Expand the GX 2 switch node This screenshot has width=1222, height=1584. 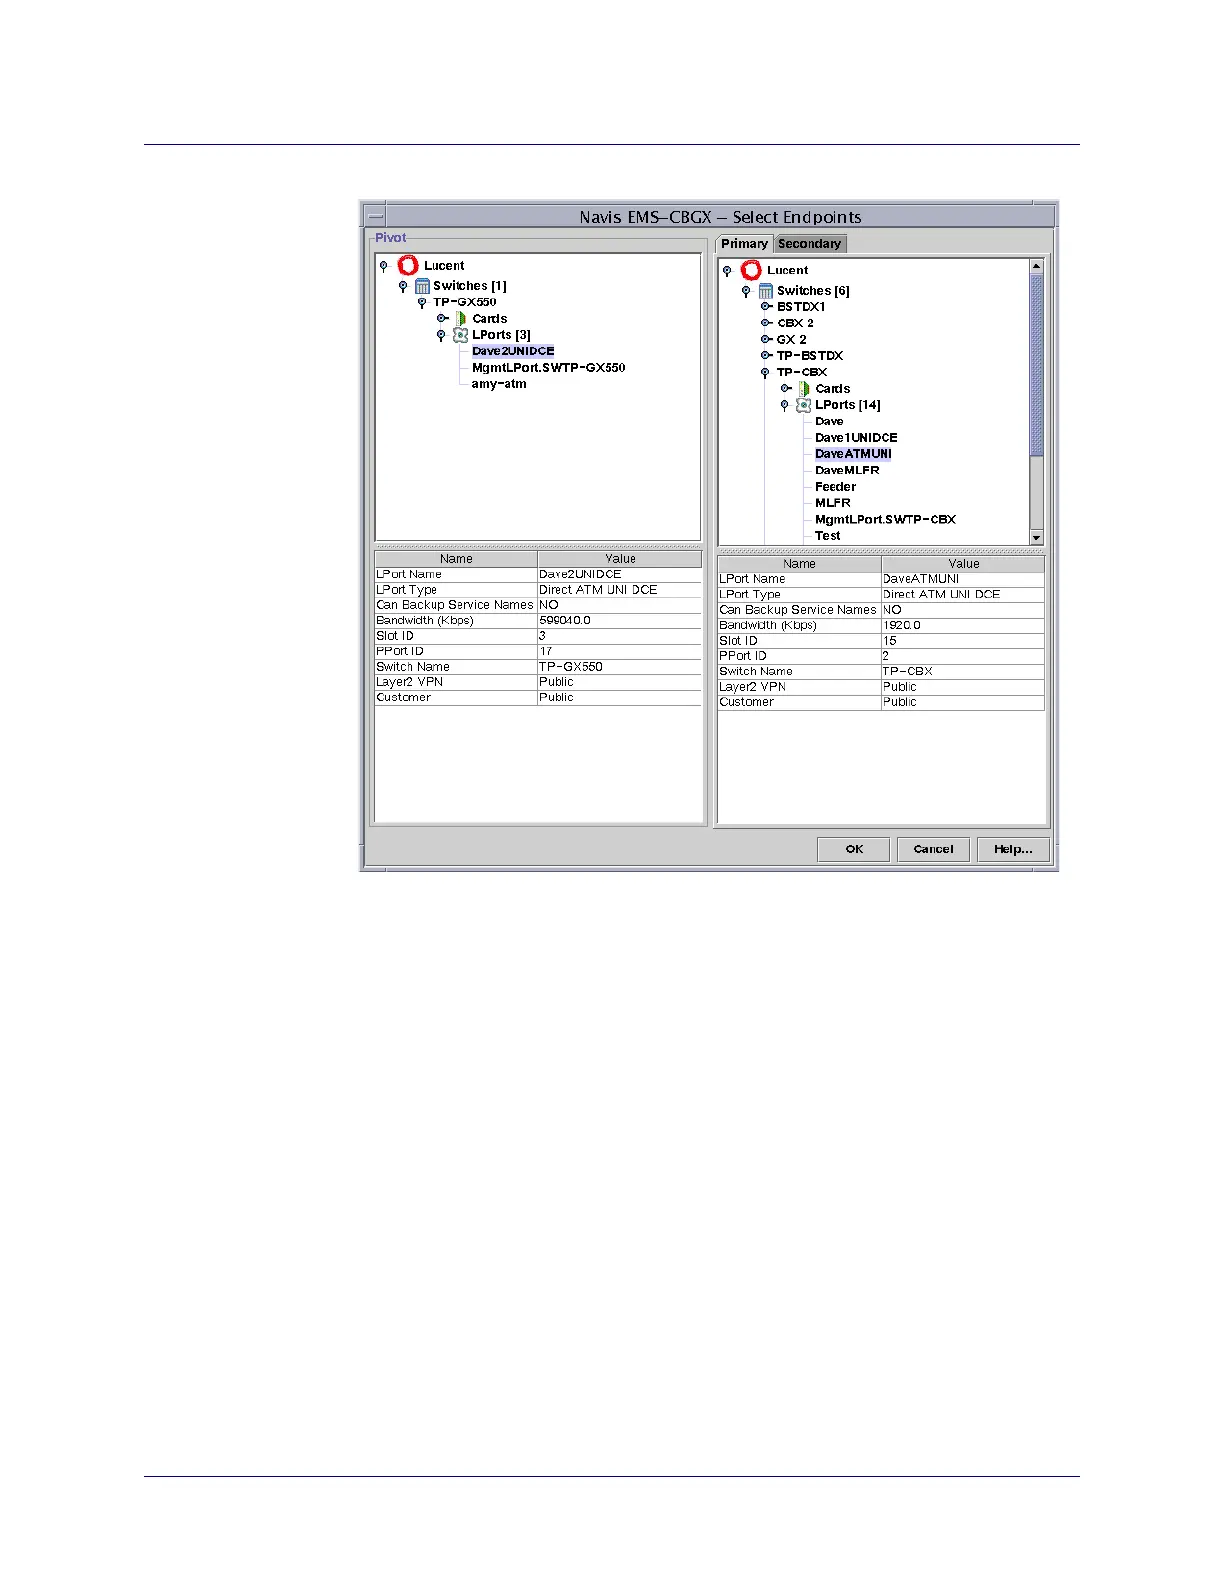pyautogui.click(x=766, y=339)
